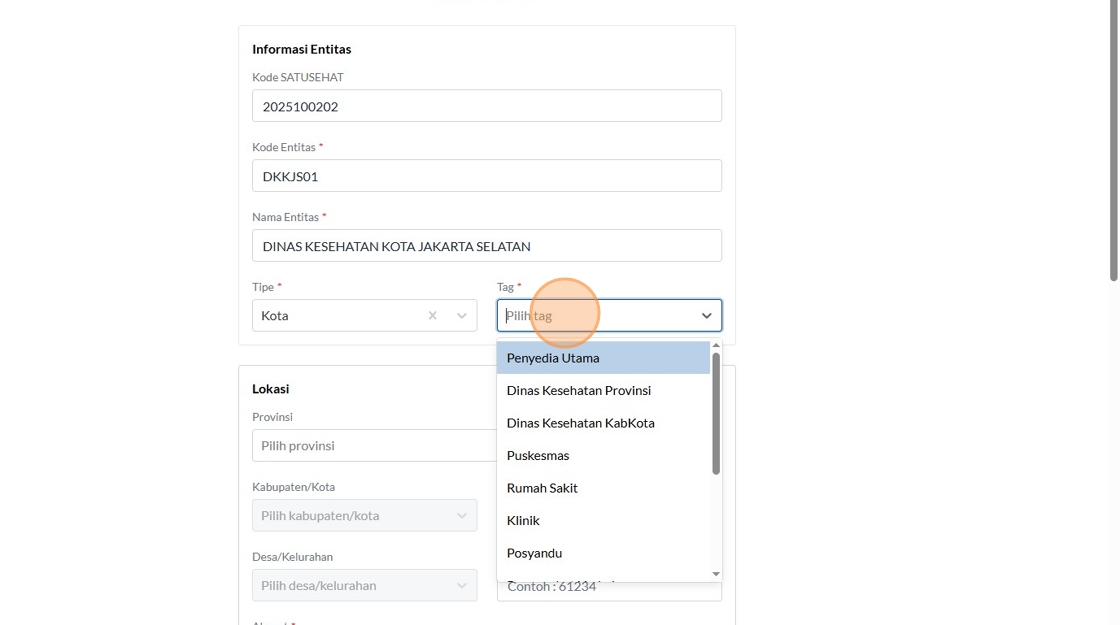Screen dimensions: 1120x625
Task: Expand the Pilih desa/kelurahan dropdown
Action: pos(364,586)
